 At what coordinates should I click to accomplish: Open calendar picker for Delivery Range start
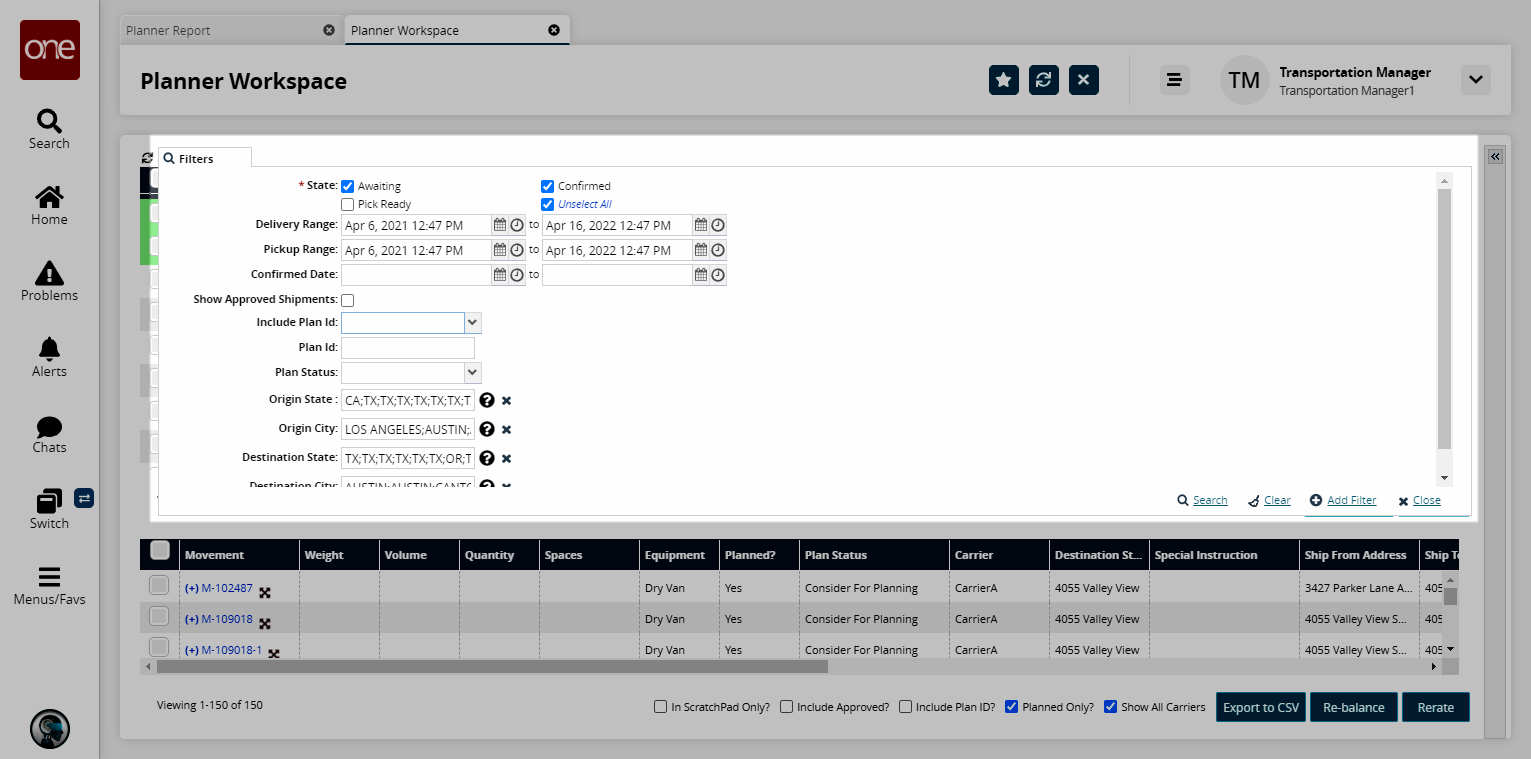(500, 225)
